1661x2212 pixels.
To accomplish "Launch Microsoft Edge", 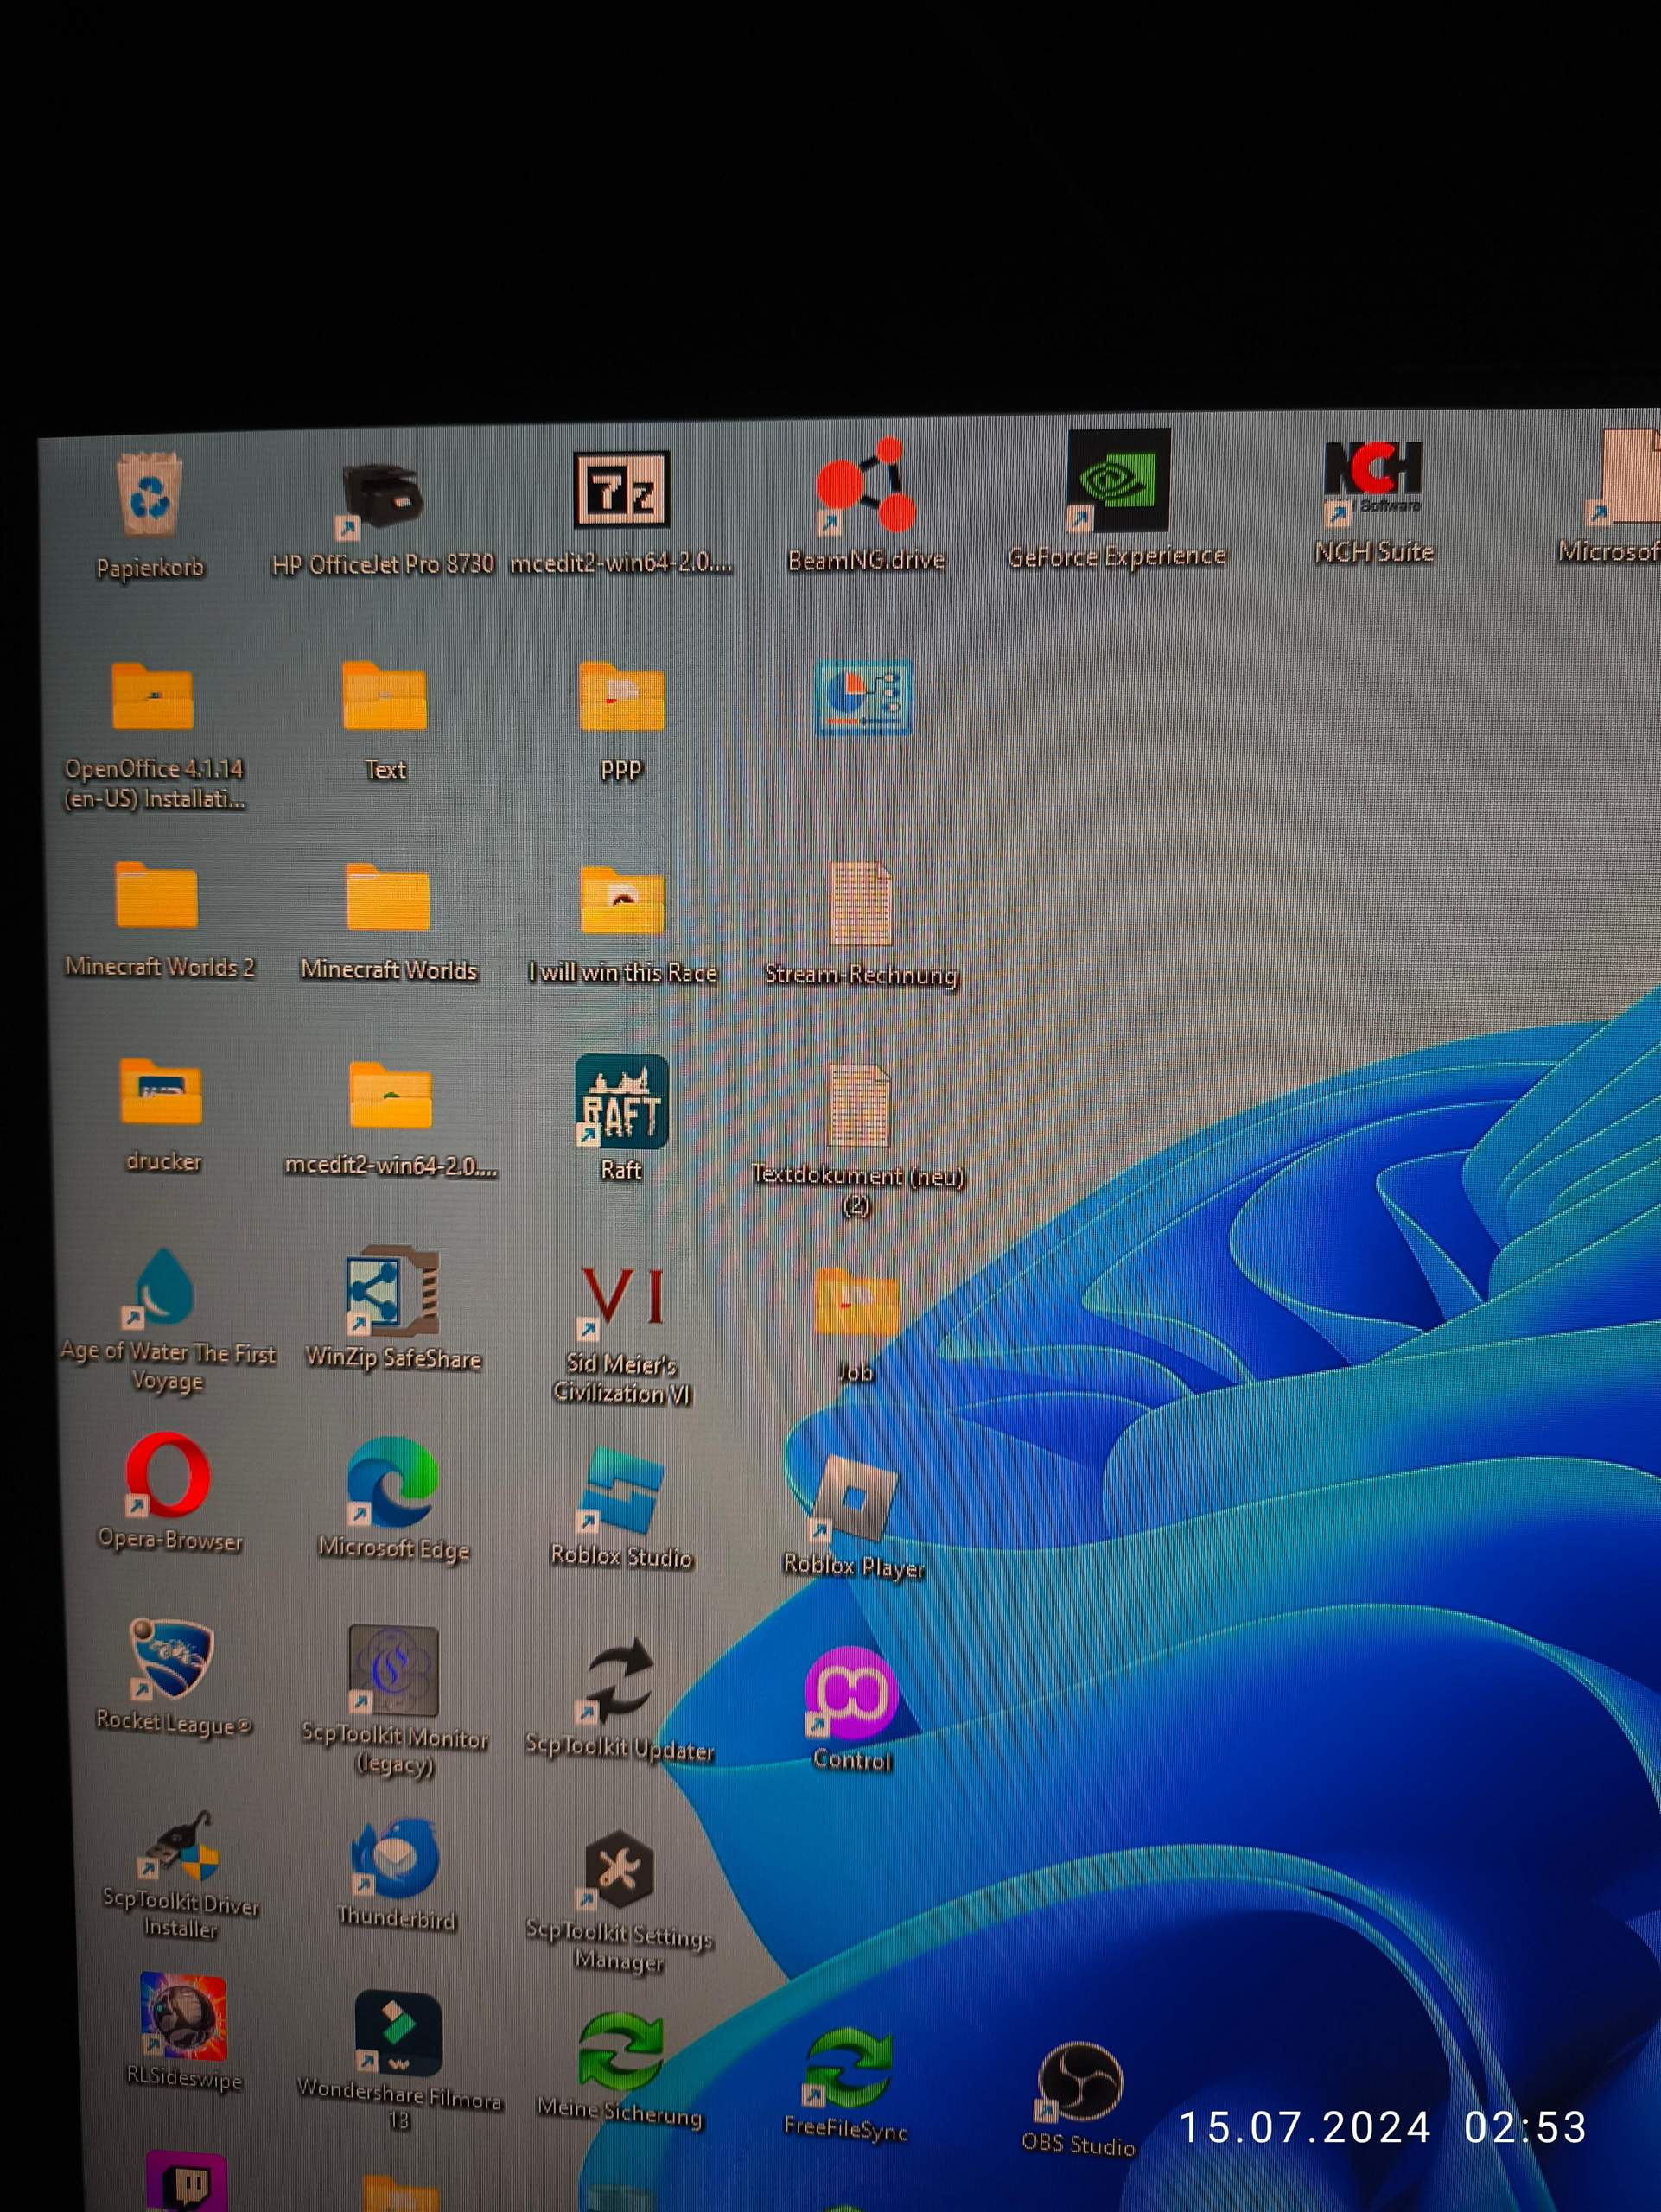I will (x=392, y=1482).
